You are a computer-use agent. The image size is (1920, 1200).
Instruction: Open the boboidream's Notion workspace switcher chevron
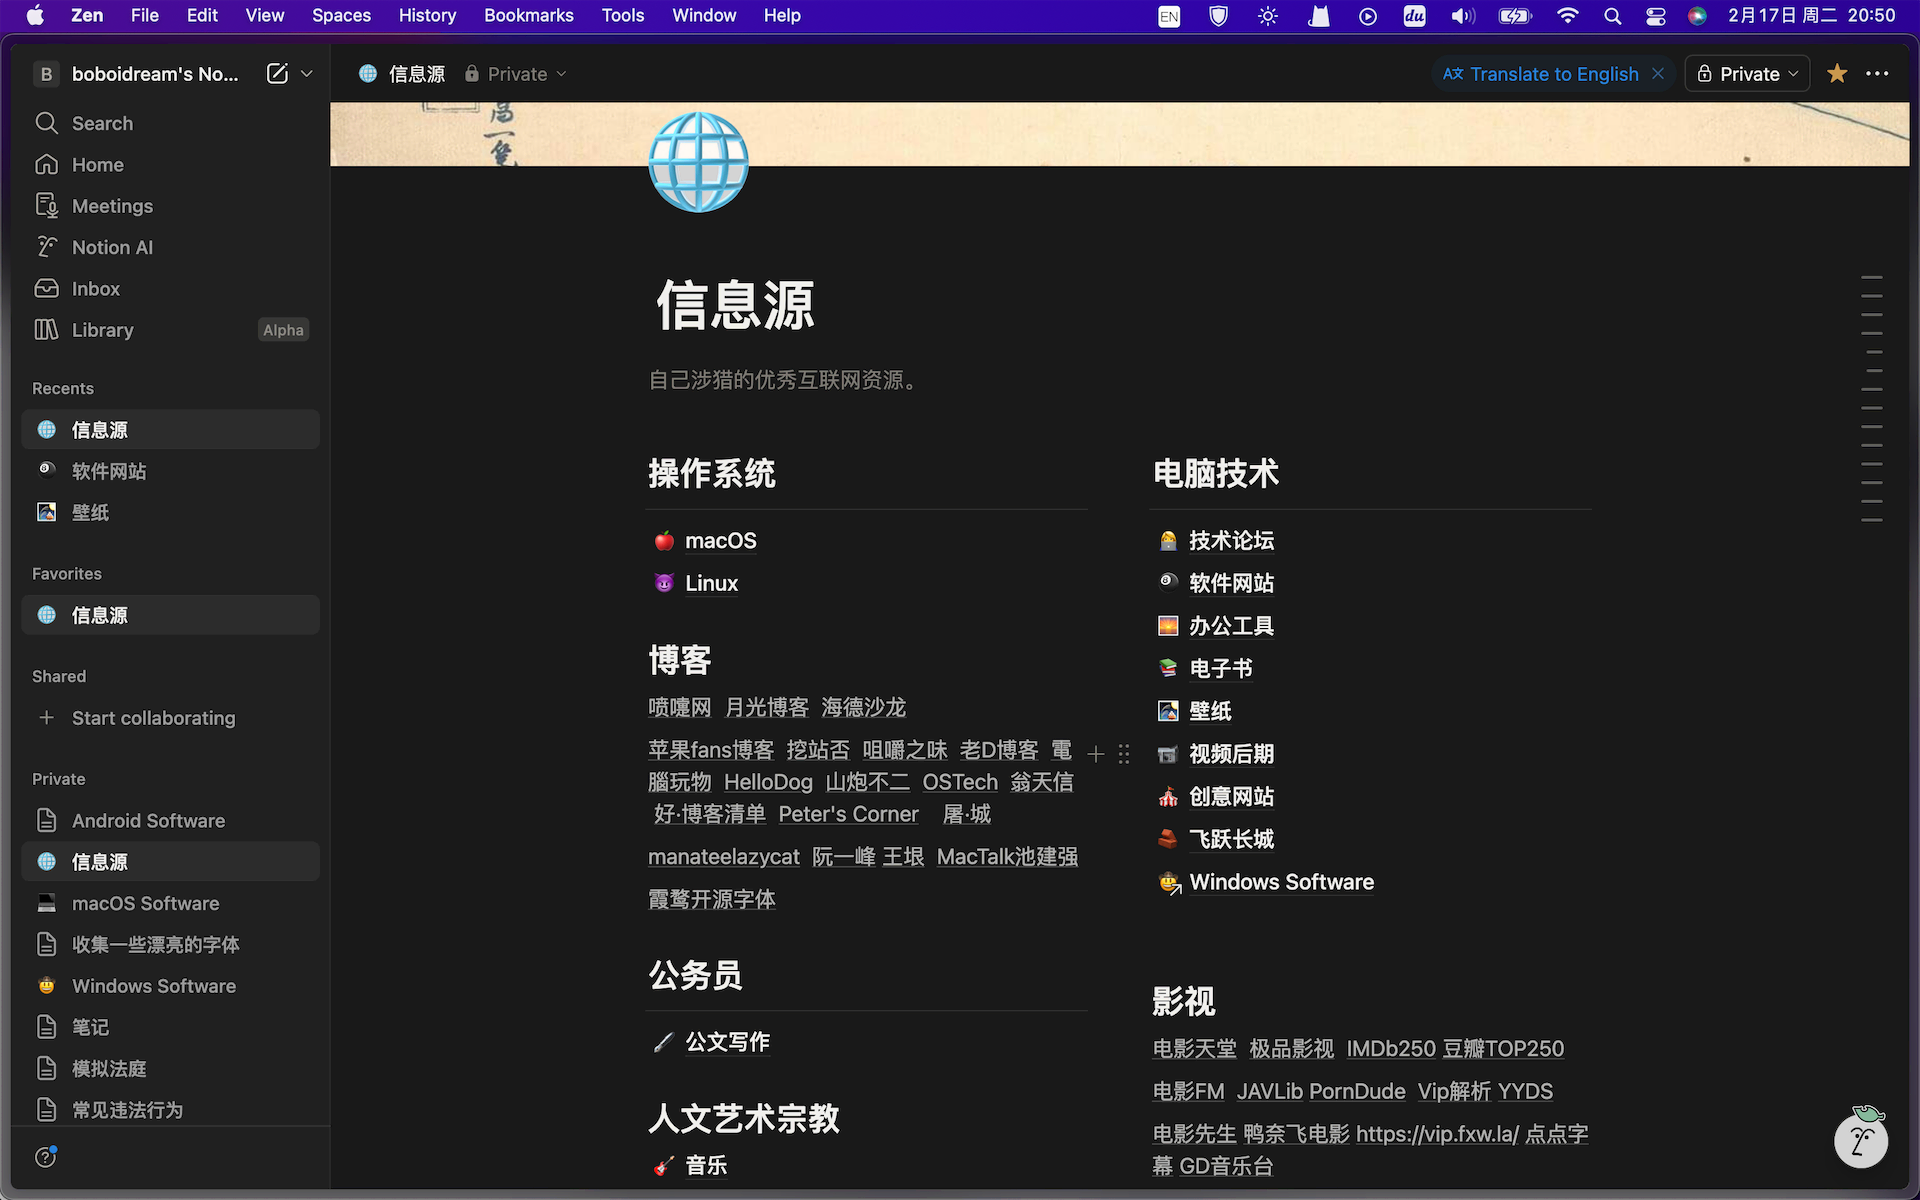pyautogui.click(x=307, y=73)
